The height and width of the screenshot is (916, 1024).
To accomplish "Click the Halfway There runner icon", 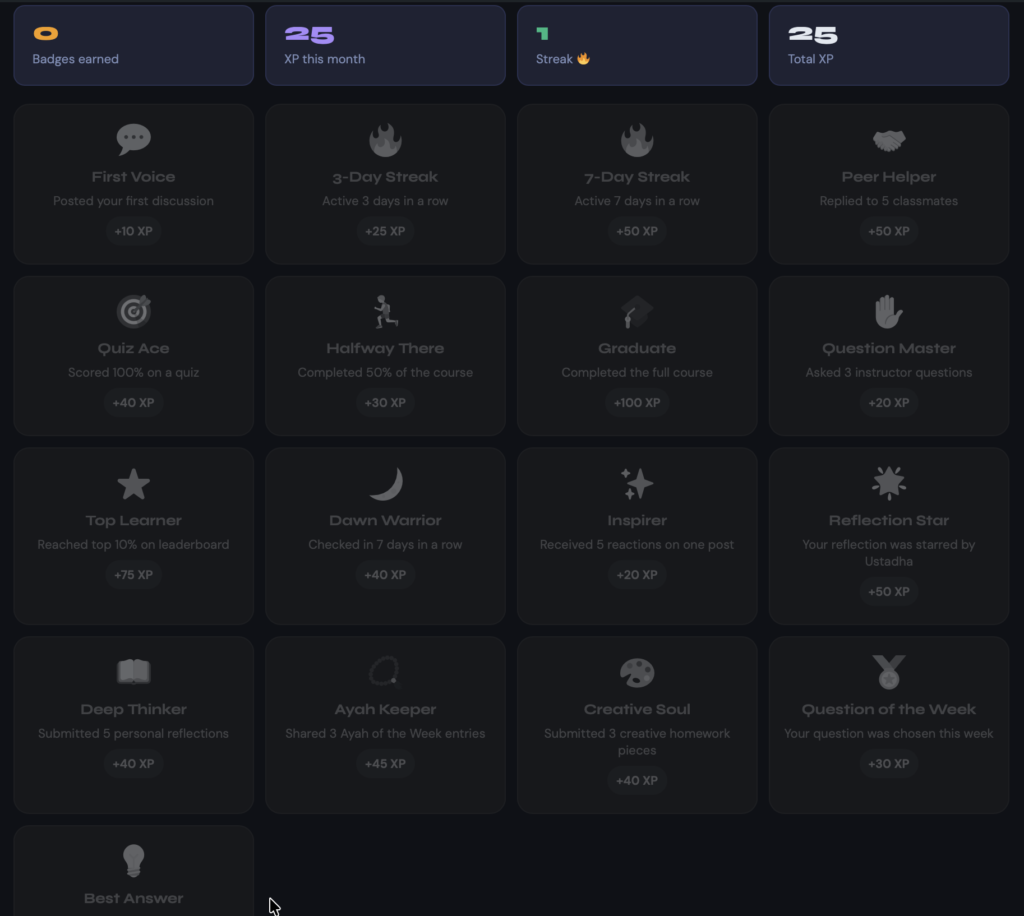I will click(385, 311).
